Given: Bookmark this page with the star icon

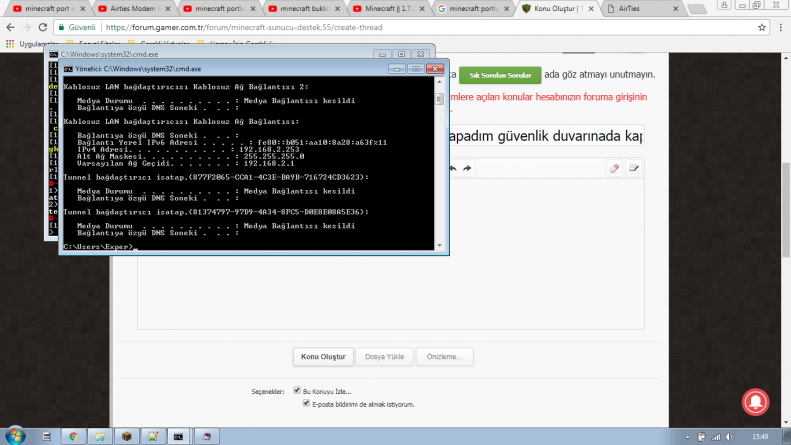Looking at the screenshot, I should point(762,28).
